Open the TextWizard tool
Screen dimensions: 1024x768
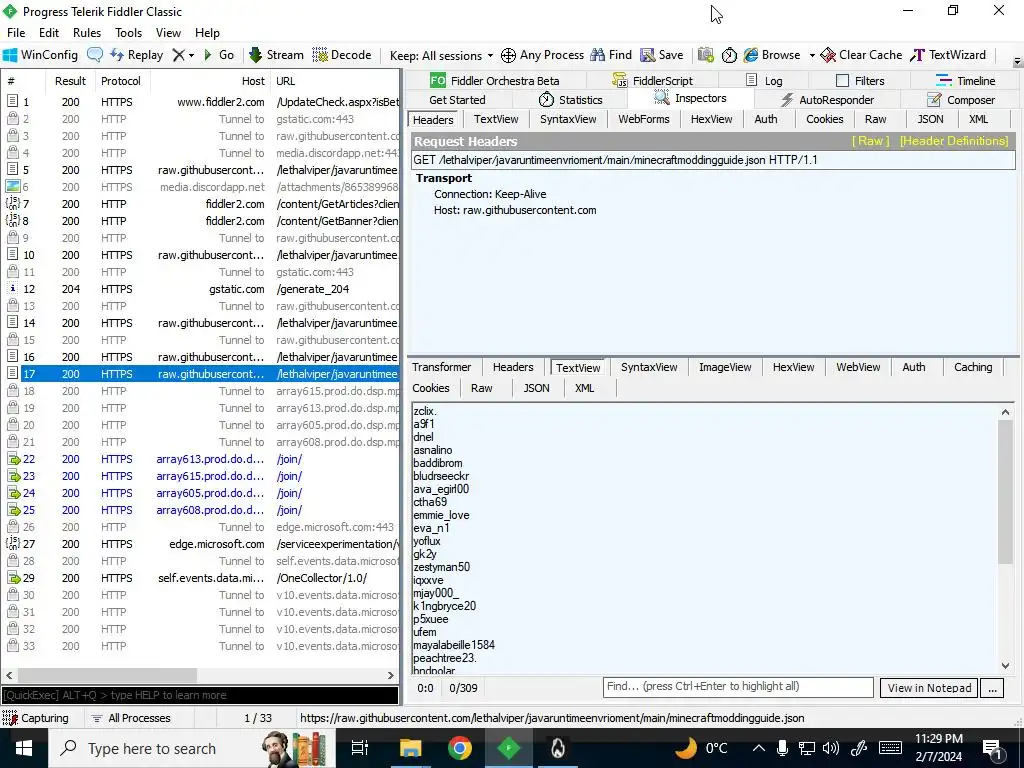[948, 55]
